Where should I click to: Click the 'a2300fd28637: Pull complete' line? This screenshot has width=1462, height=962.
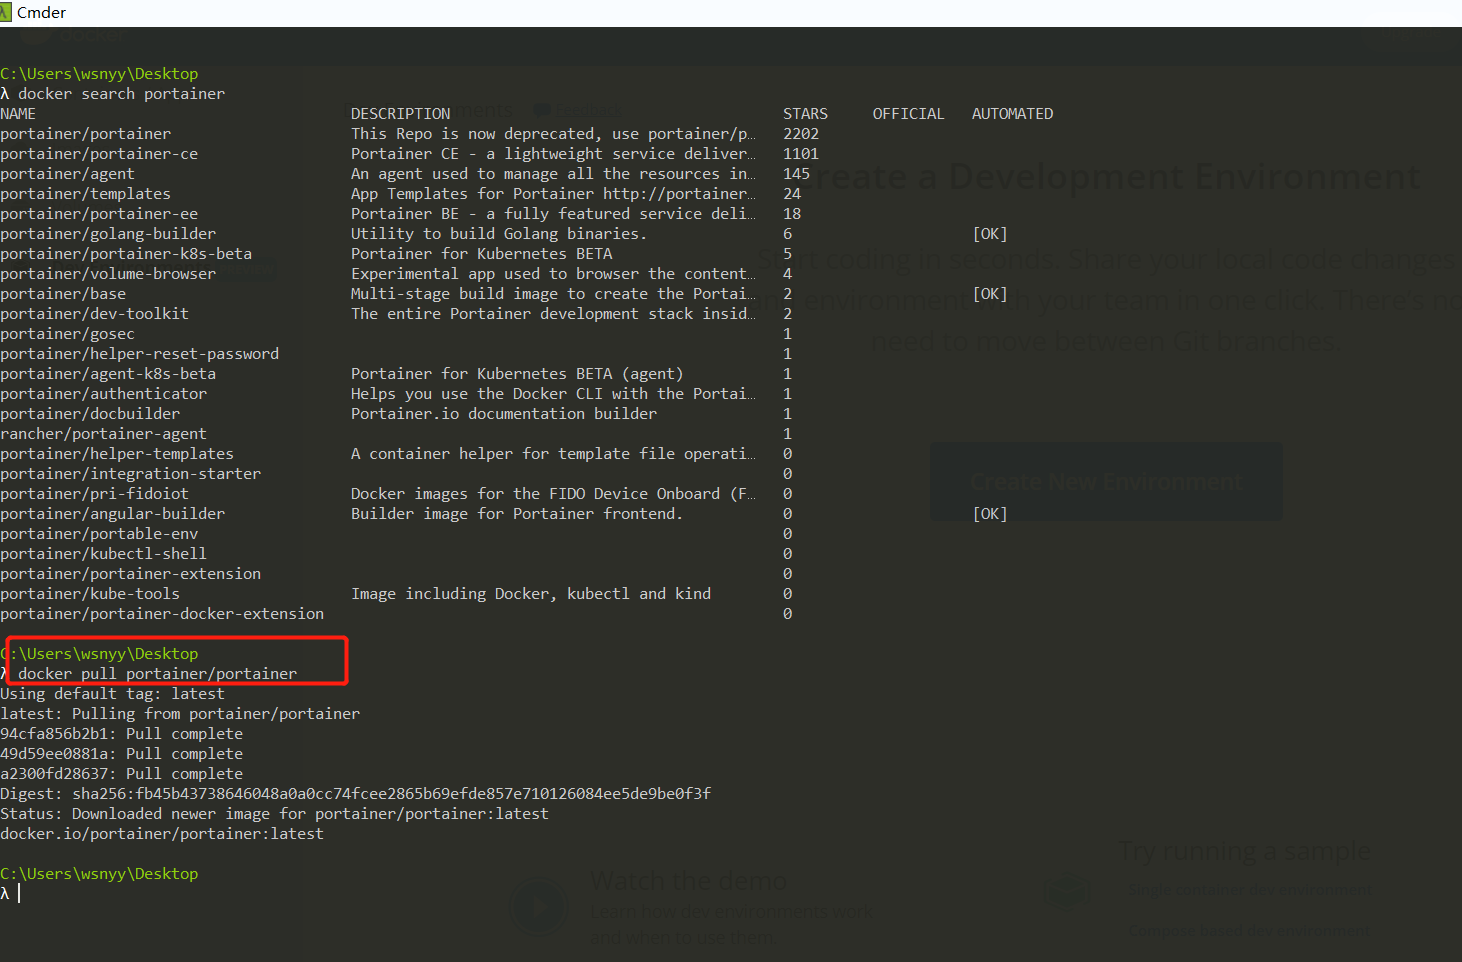(121, 774)
